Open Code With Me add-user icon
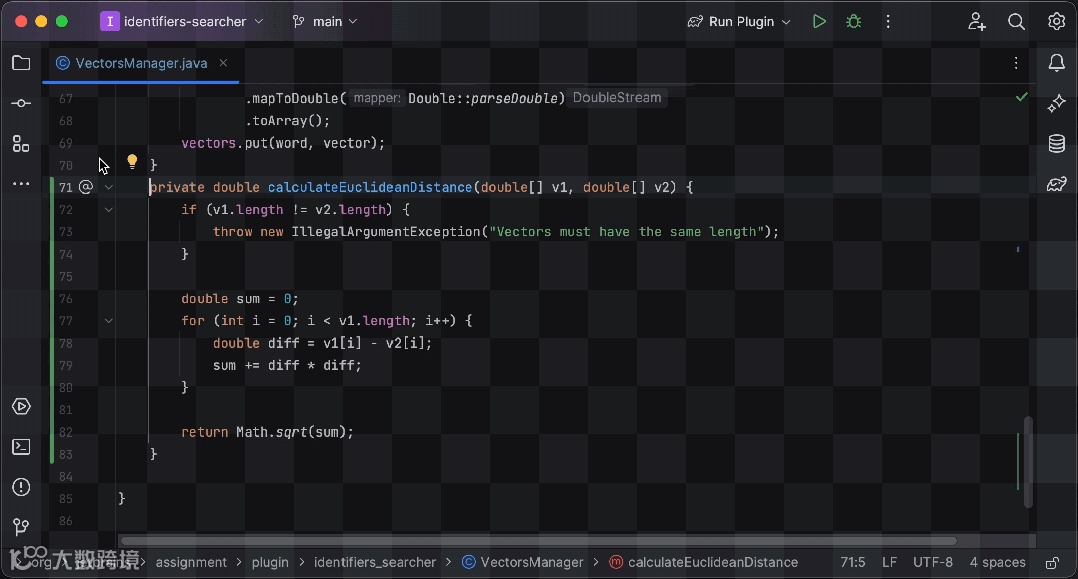1078x579 pixels. coord(977,21)
